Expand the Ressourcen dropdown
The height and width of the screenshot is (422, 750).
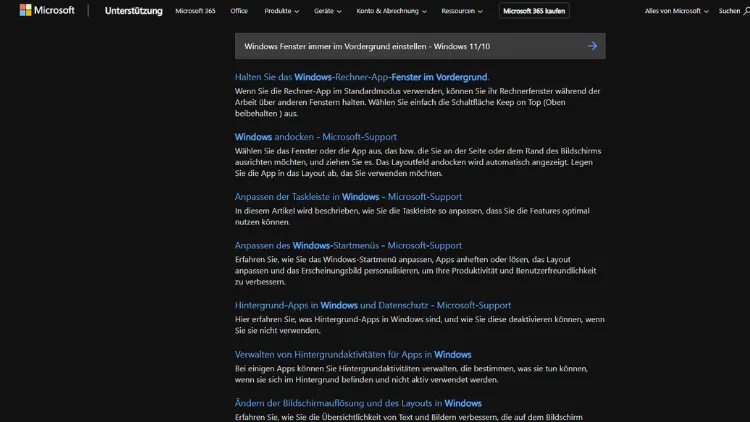462,11
